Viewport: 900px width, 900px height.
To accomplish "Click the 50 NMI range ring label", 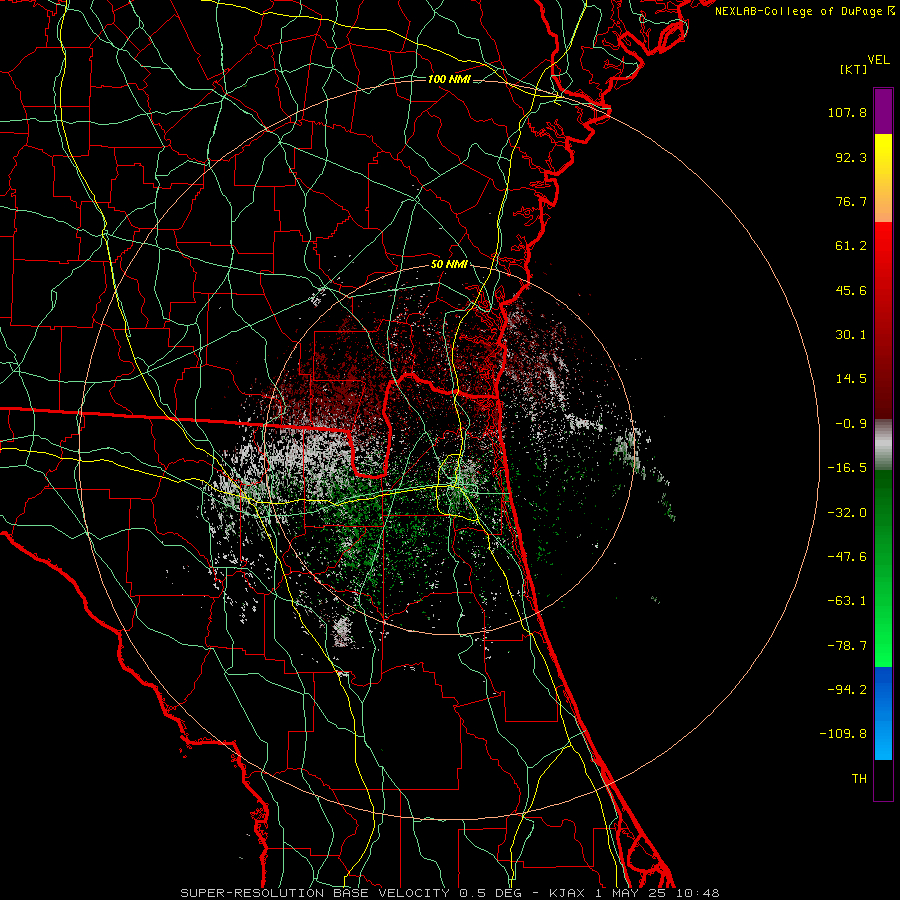I will click(x=449, y=265).
